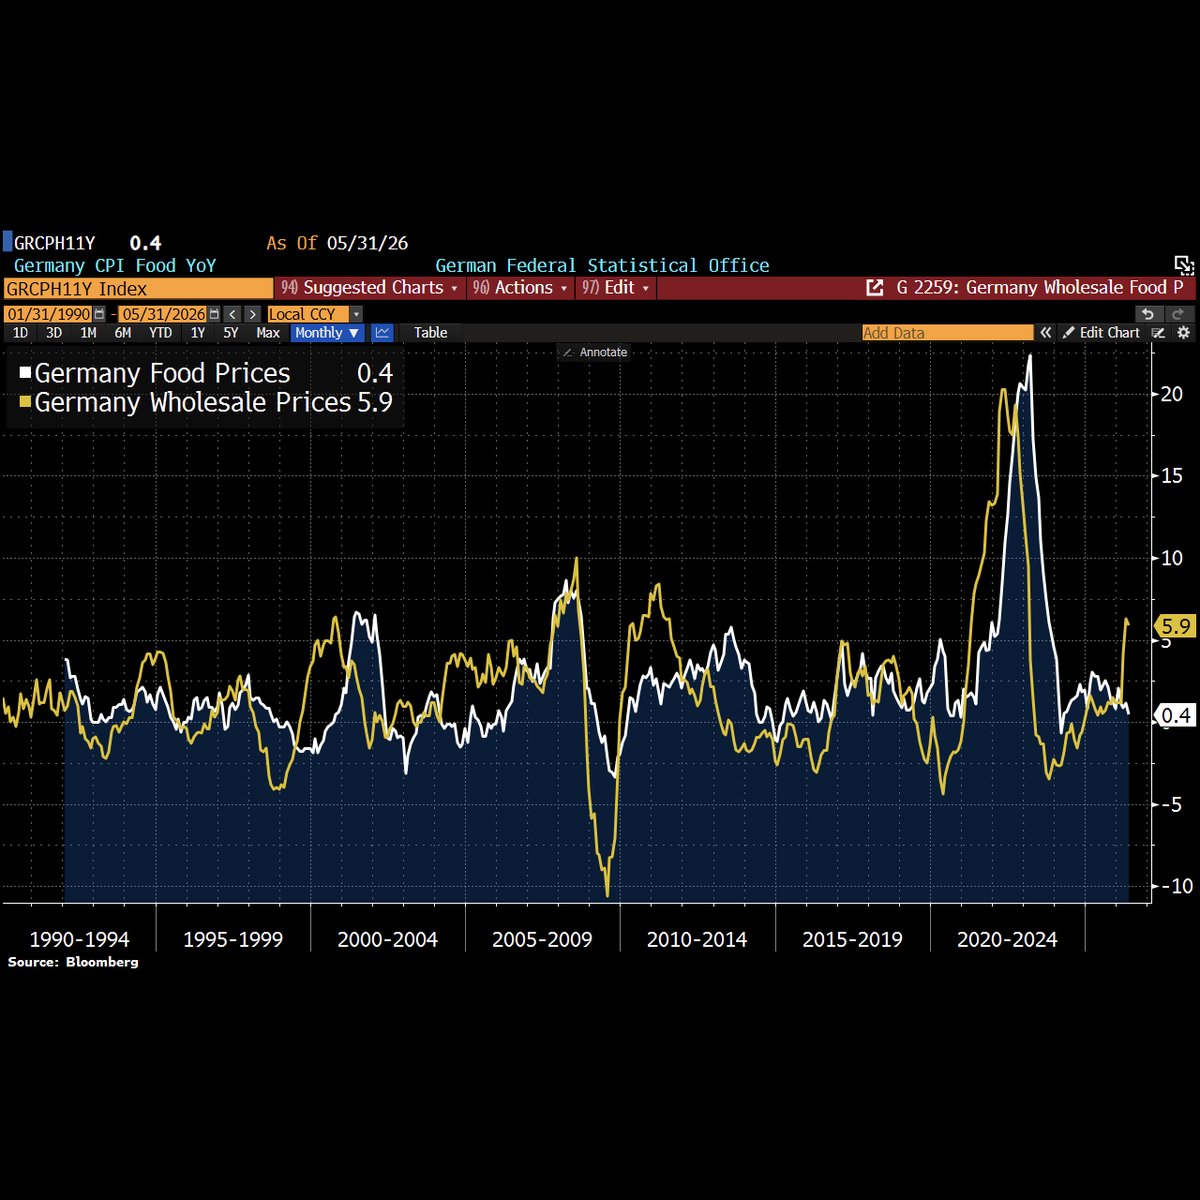
Task: Collapse panel with double chevron icon
Action: [x=1046, y=333]
